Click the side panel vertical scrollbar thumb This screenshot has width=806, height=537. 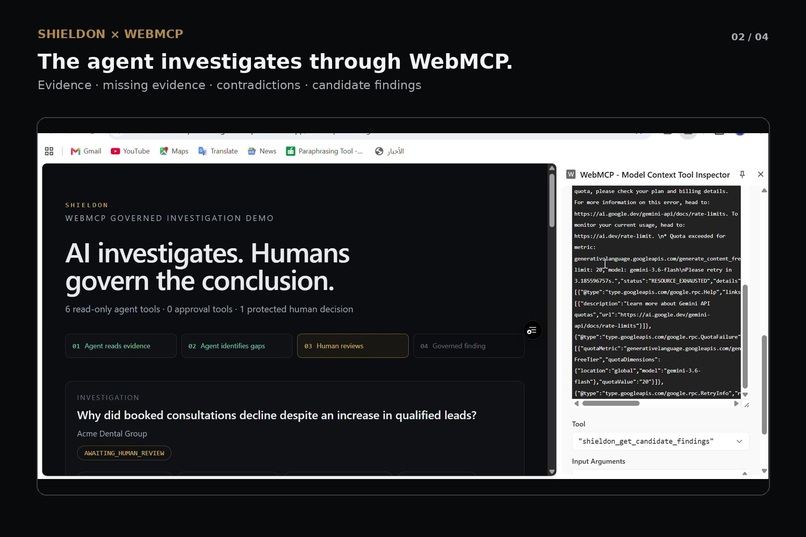764,384
